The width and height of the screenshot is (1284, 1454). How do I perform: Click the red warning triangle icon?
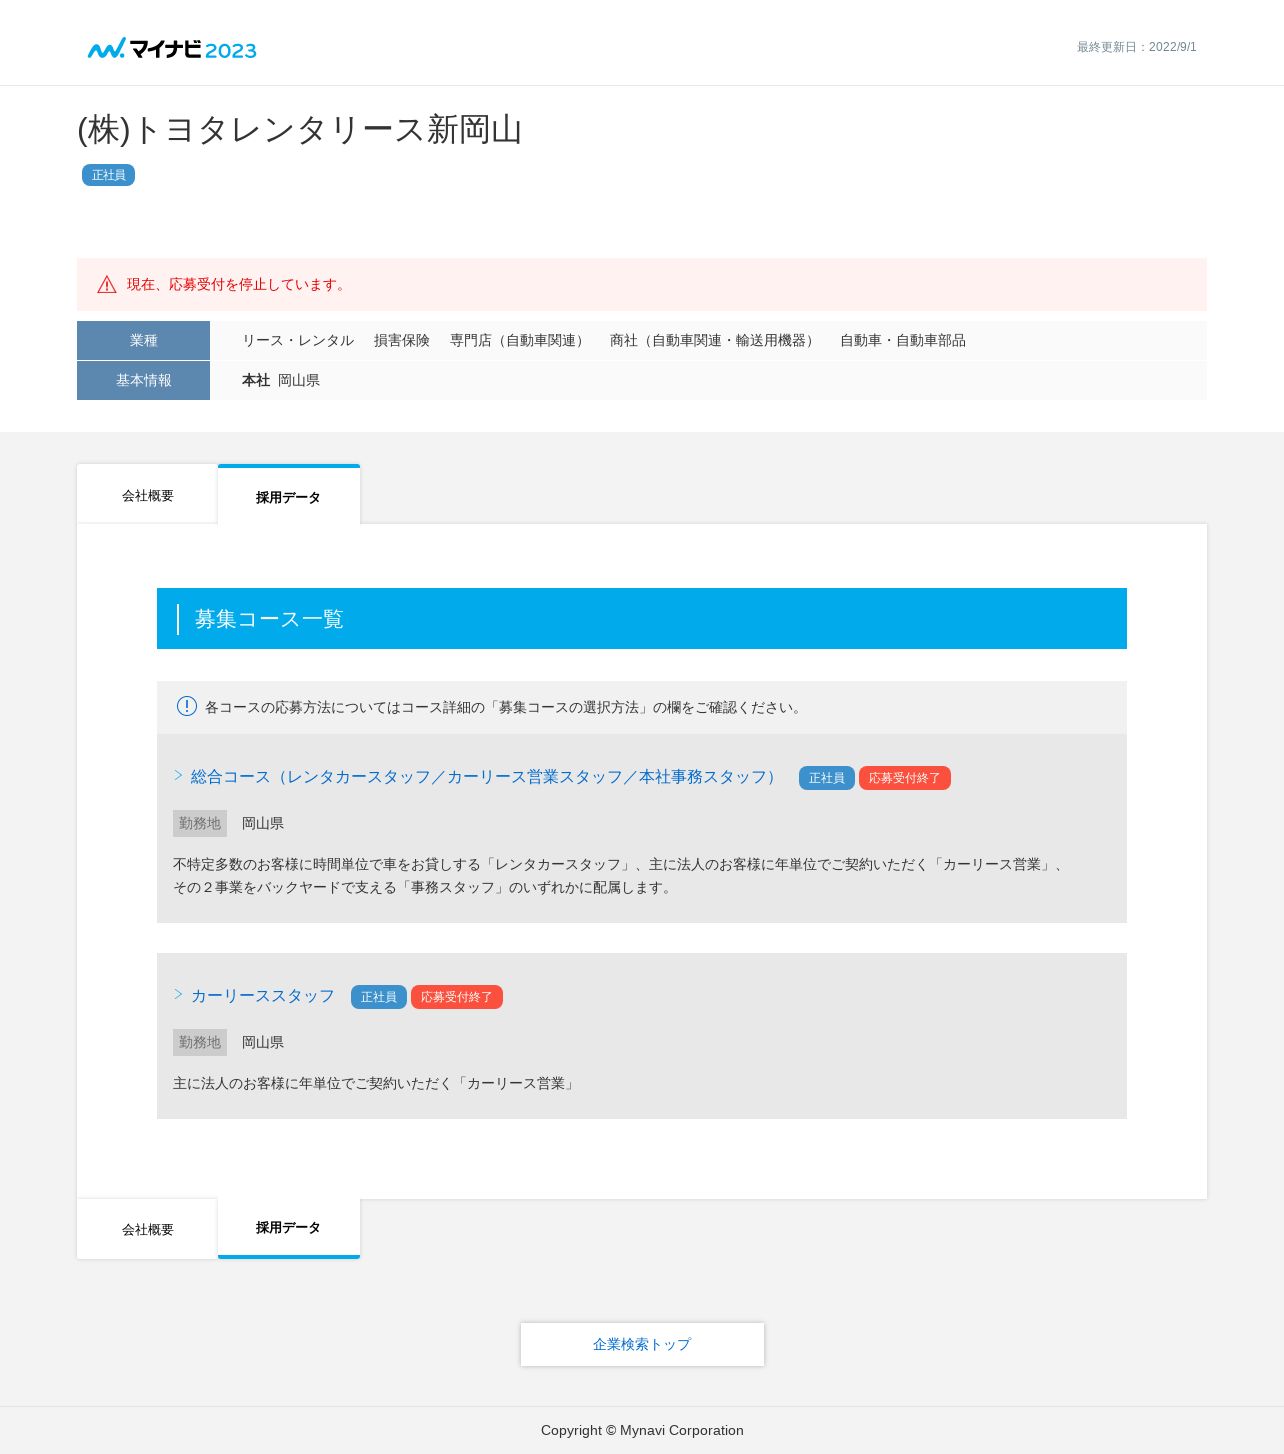pos(107,285)
